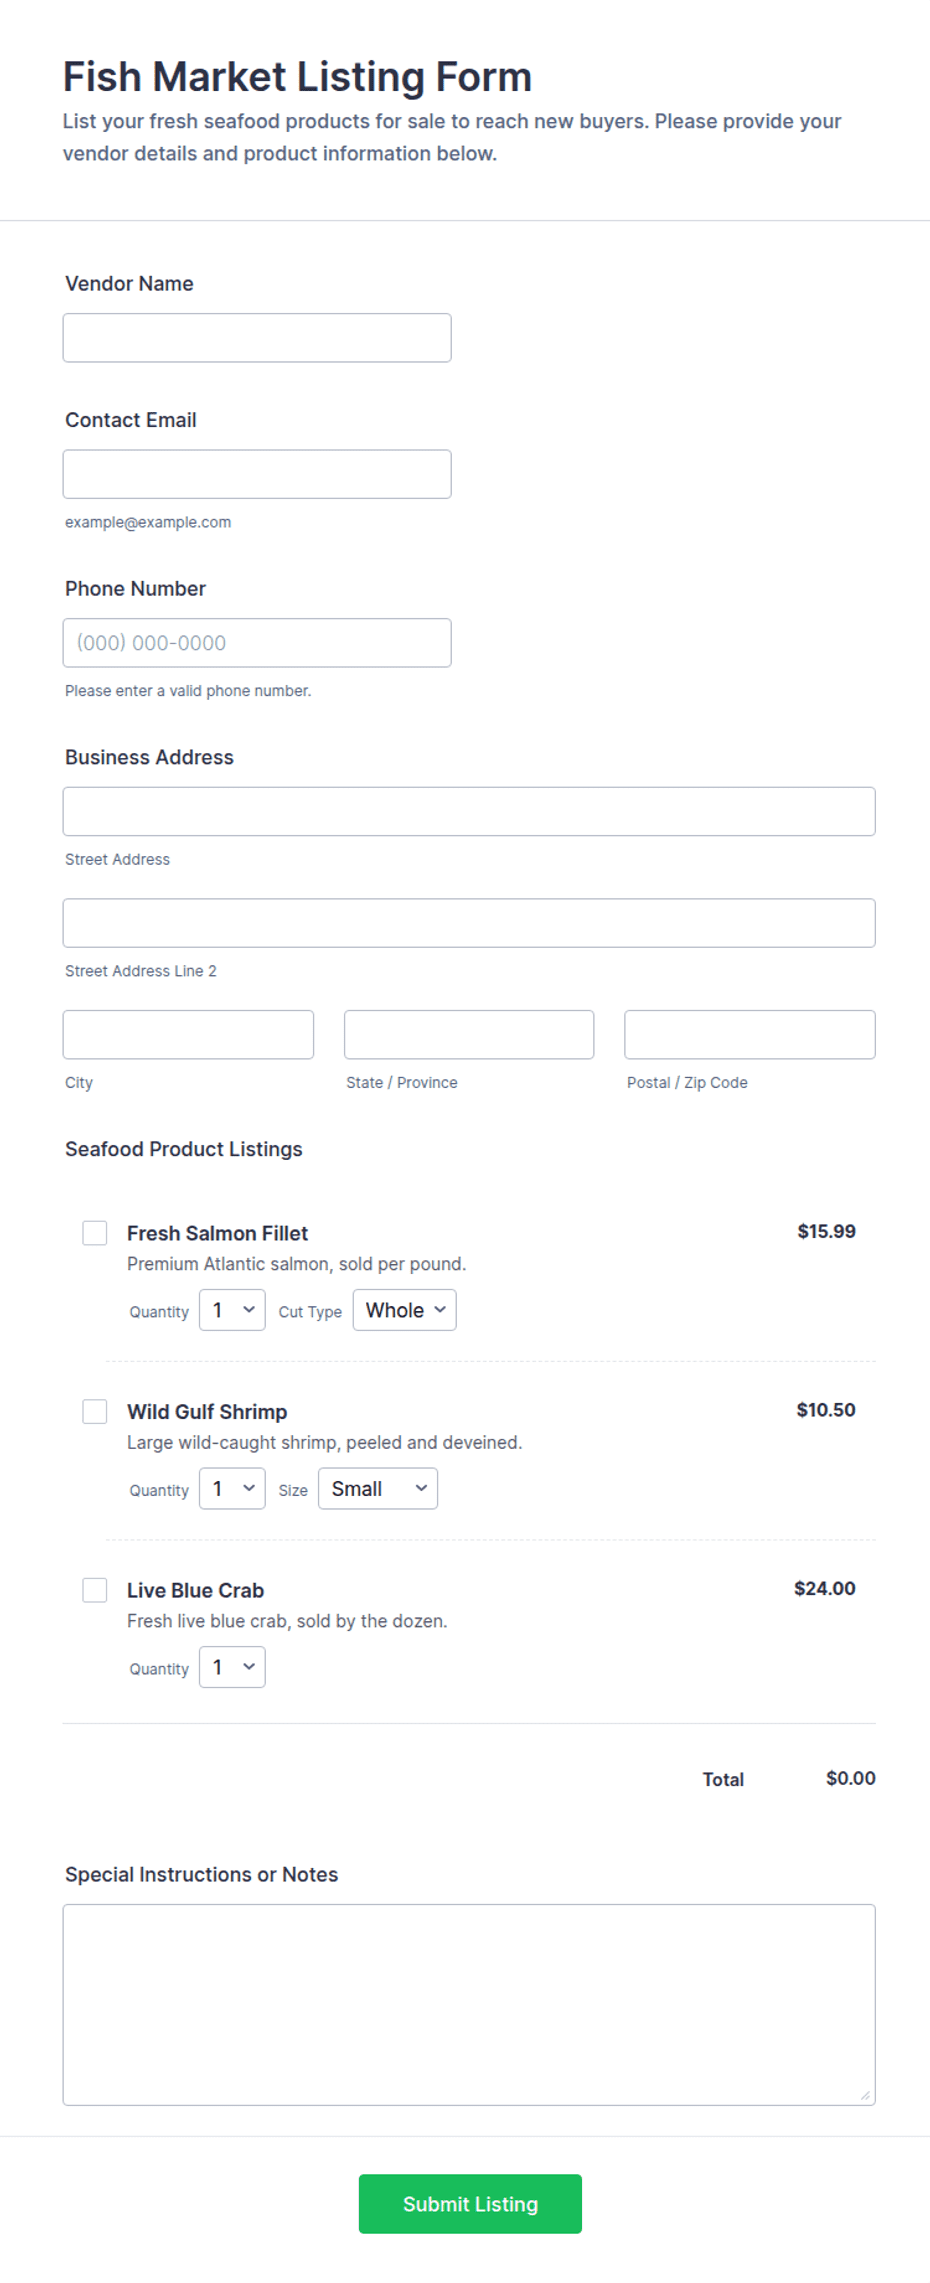Click into the Contact Email field
930x2283 pixels.
click(x=257, y=474)
